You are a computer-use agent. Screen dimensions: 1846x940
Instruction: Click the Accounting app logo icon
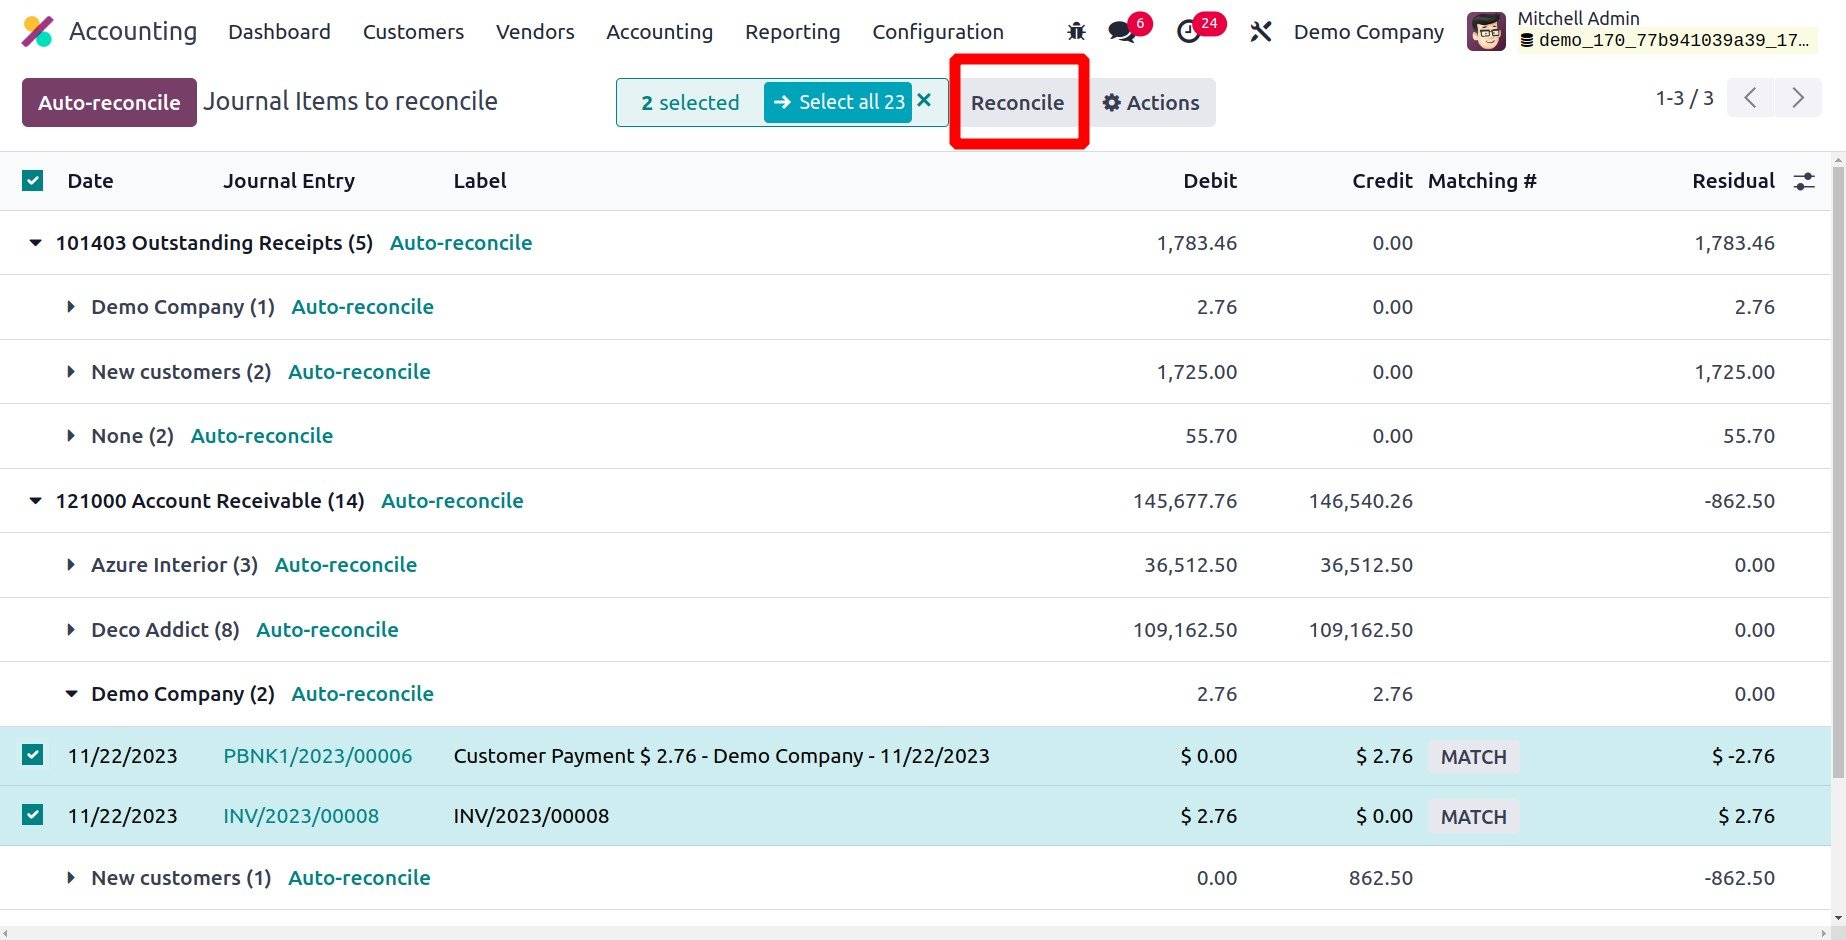coord(37,32)
